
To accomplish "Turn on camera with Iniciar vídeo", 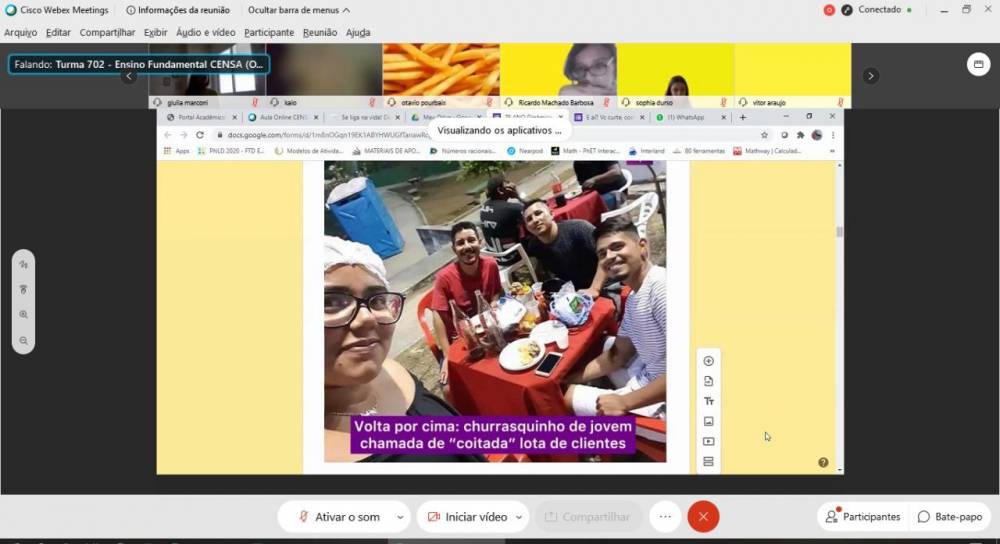I will point(466,517).
